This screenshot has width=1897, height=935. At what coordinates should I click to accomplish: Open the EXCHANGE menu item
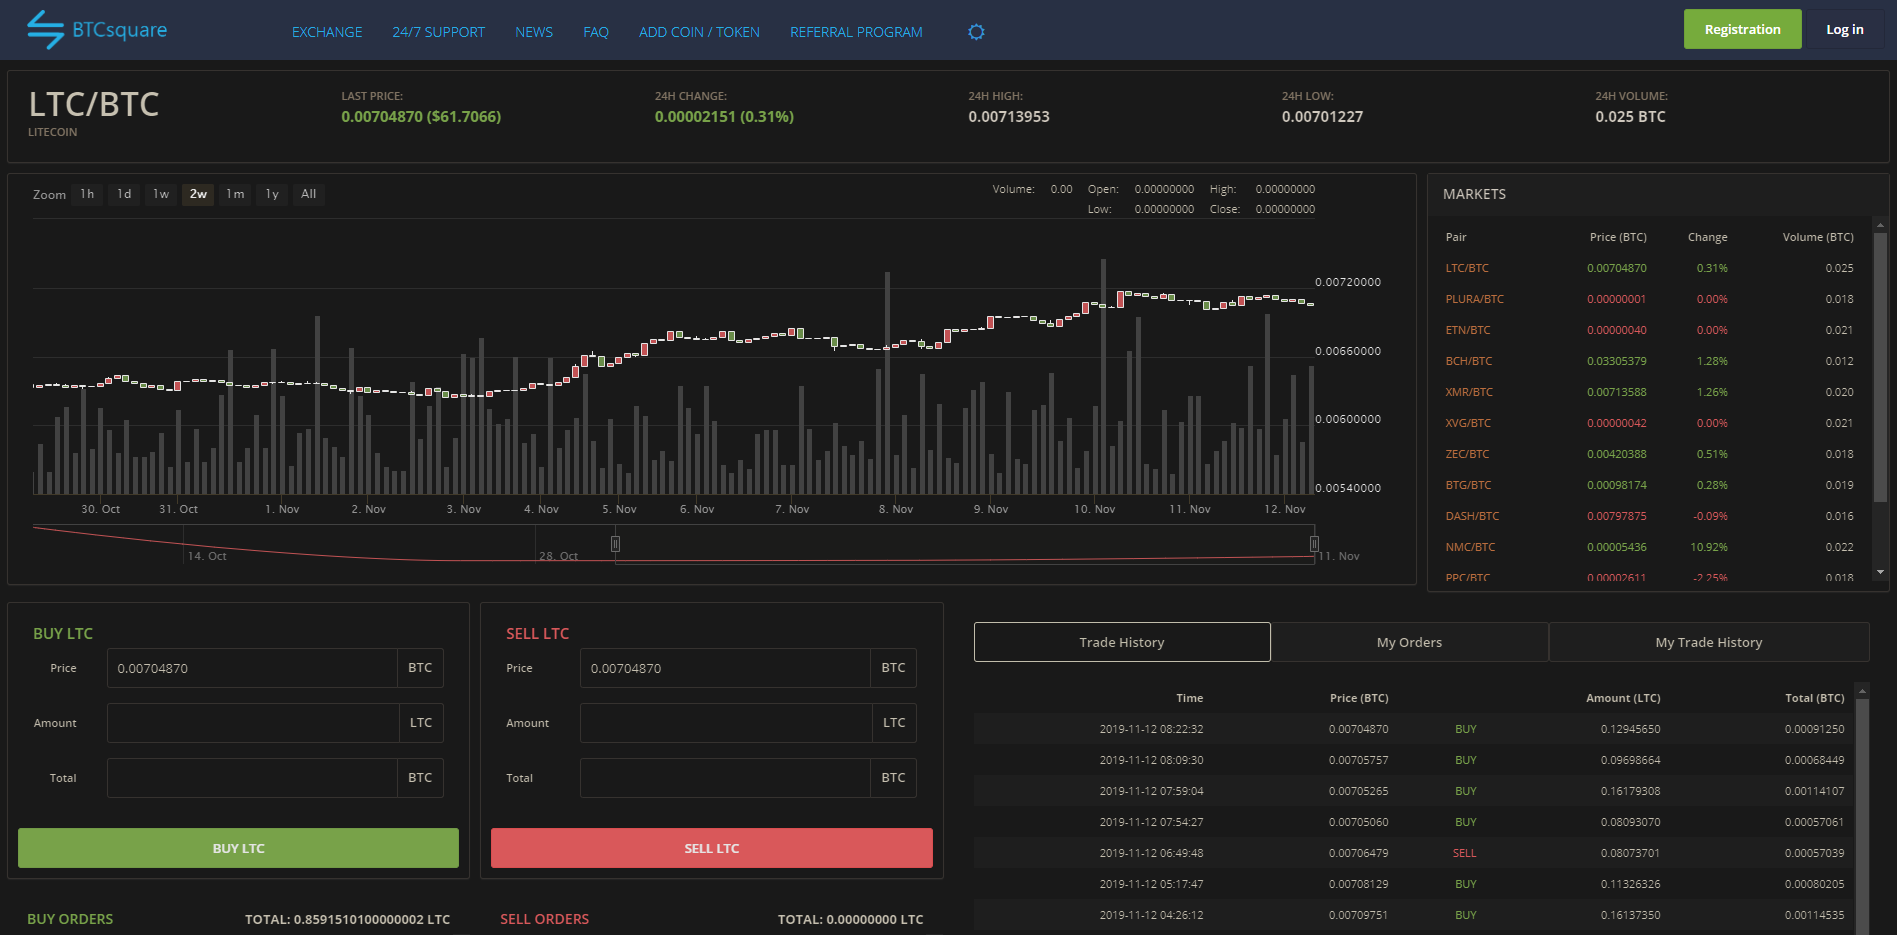point(327,32)
